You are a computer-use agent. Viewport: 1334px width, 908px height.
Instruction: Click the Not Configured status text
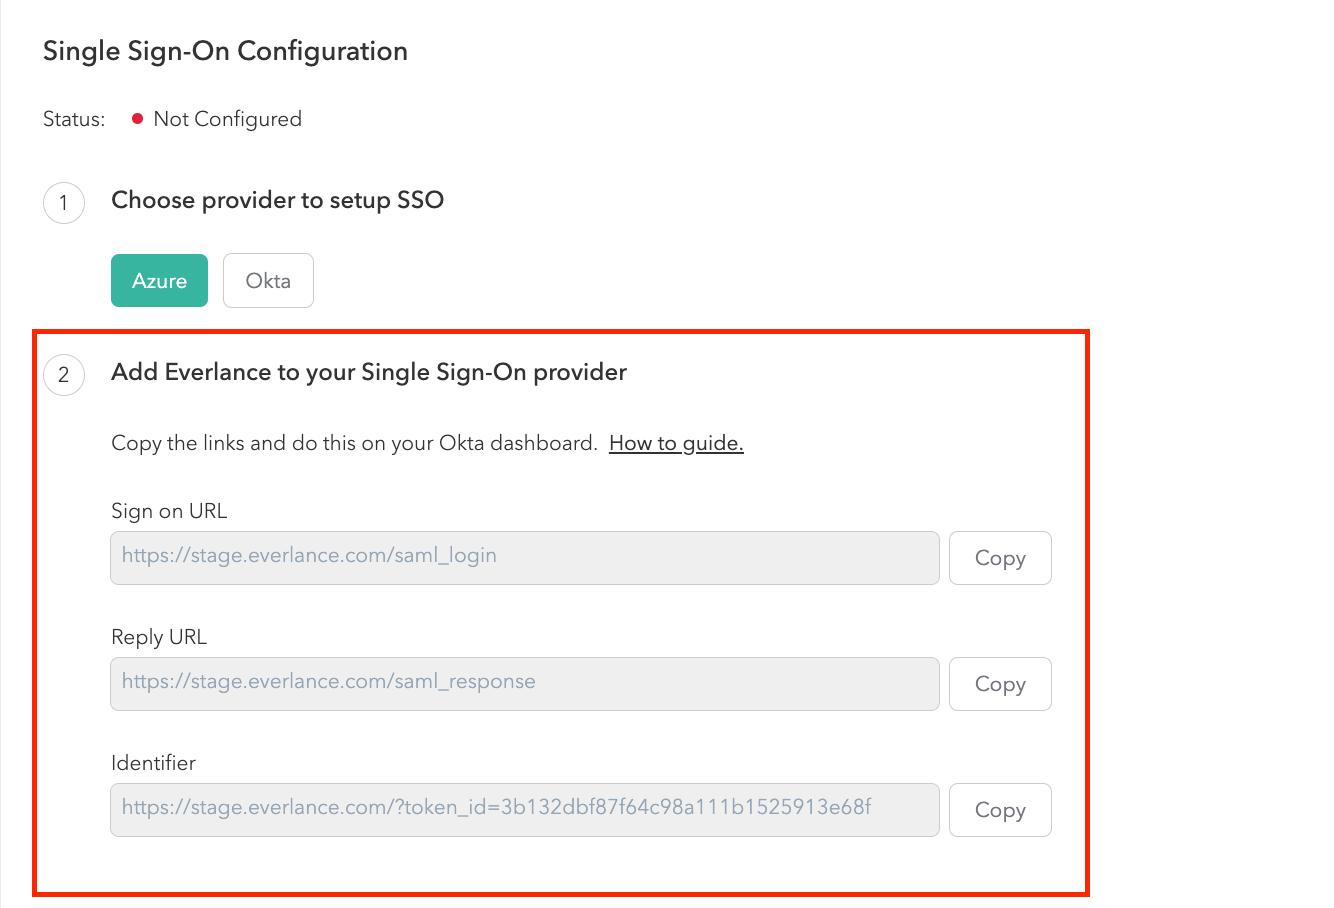(x=227, y=119)
